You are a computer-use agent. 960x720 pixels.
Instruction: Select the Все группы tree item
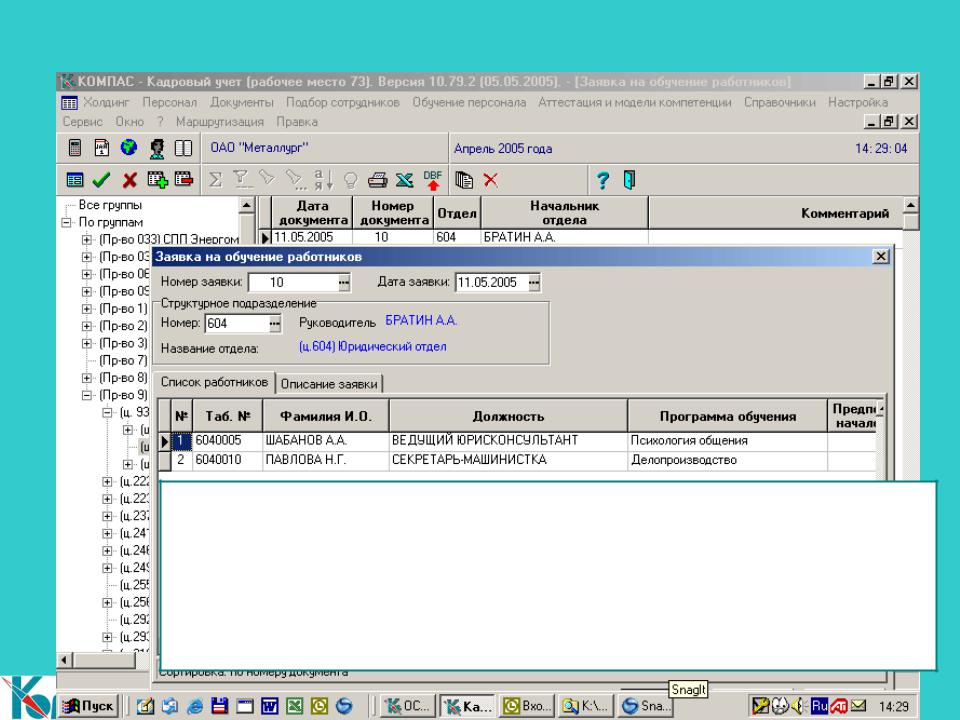[x=110, y=205]
